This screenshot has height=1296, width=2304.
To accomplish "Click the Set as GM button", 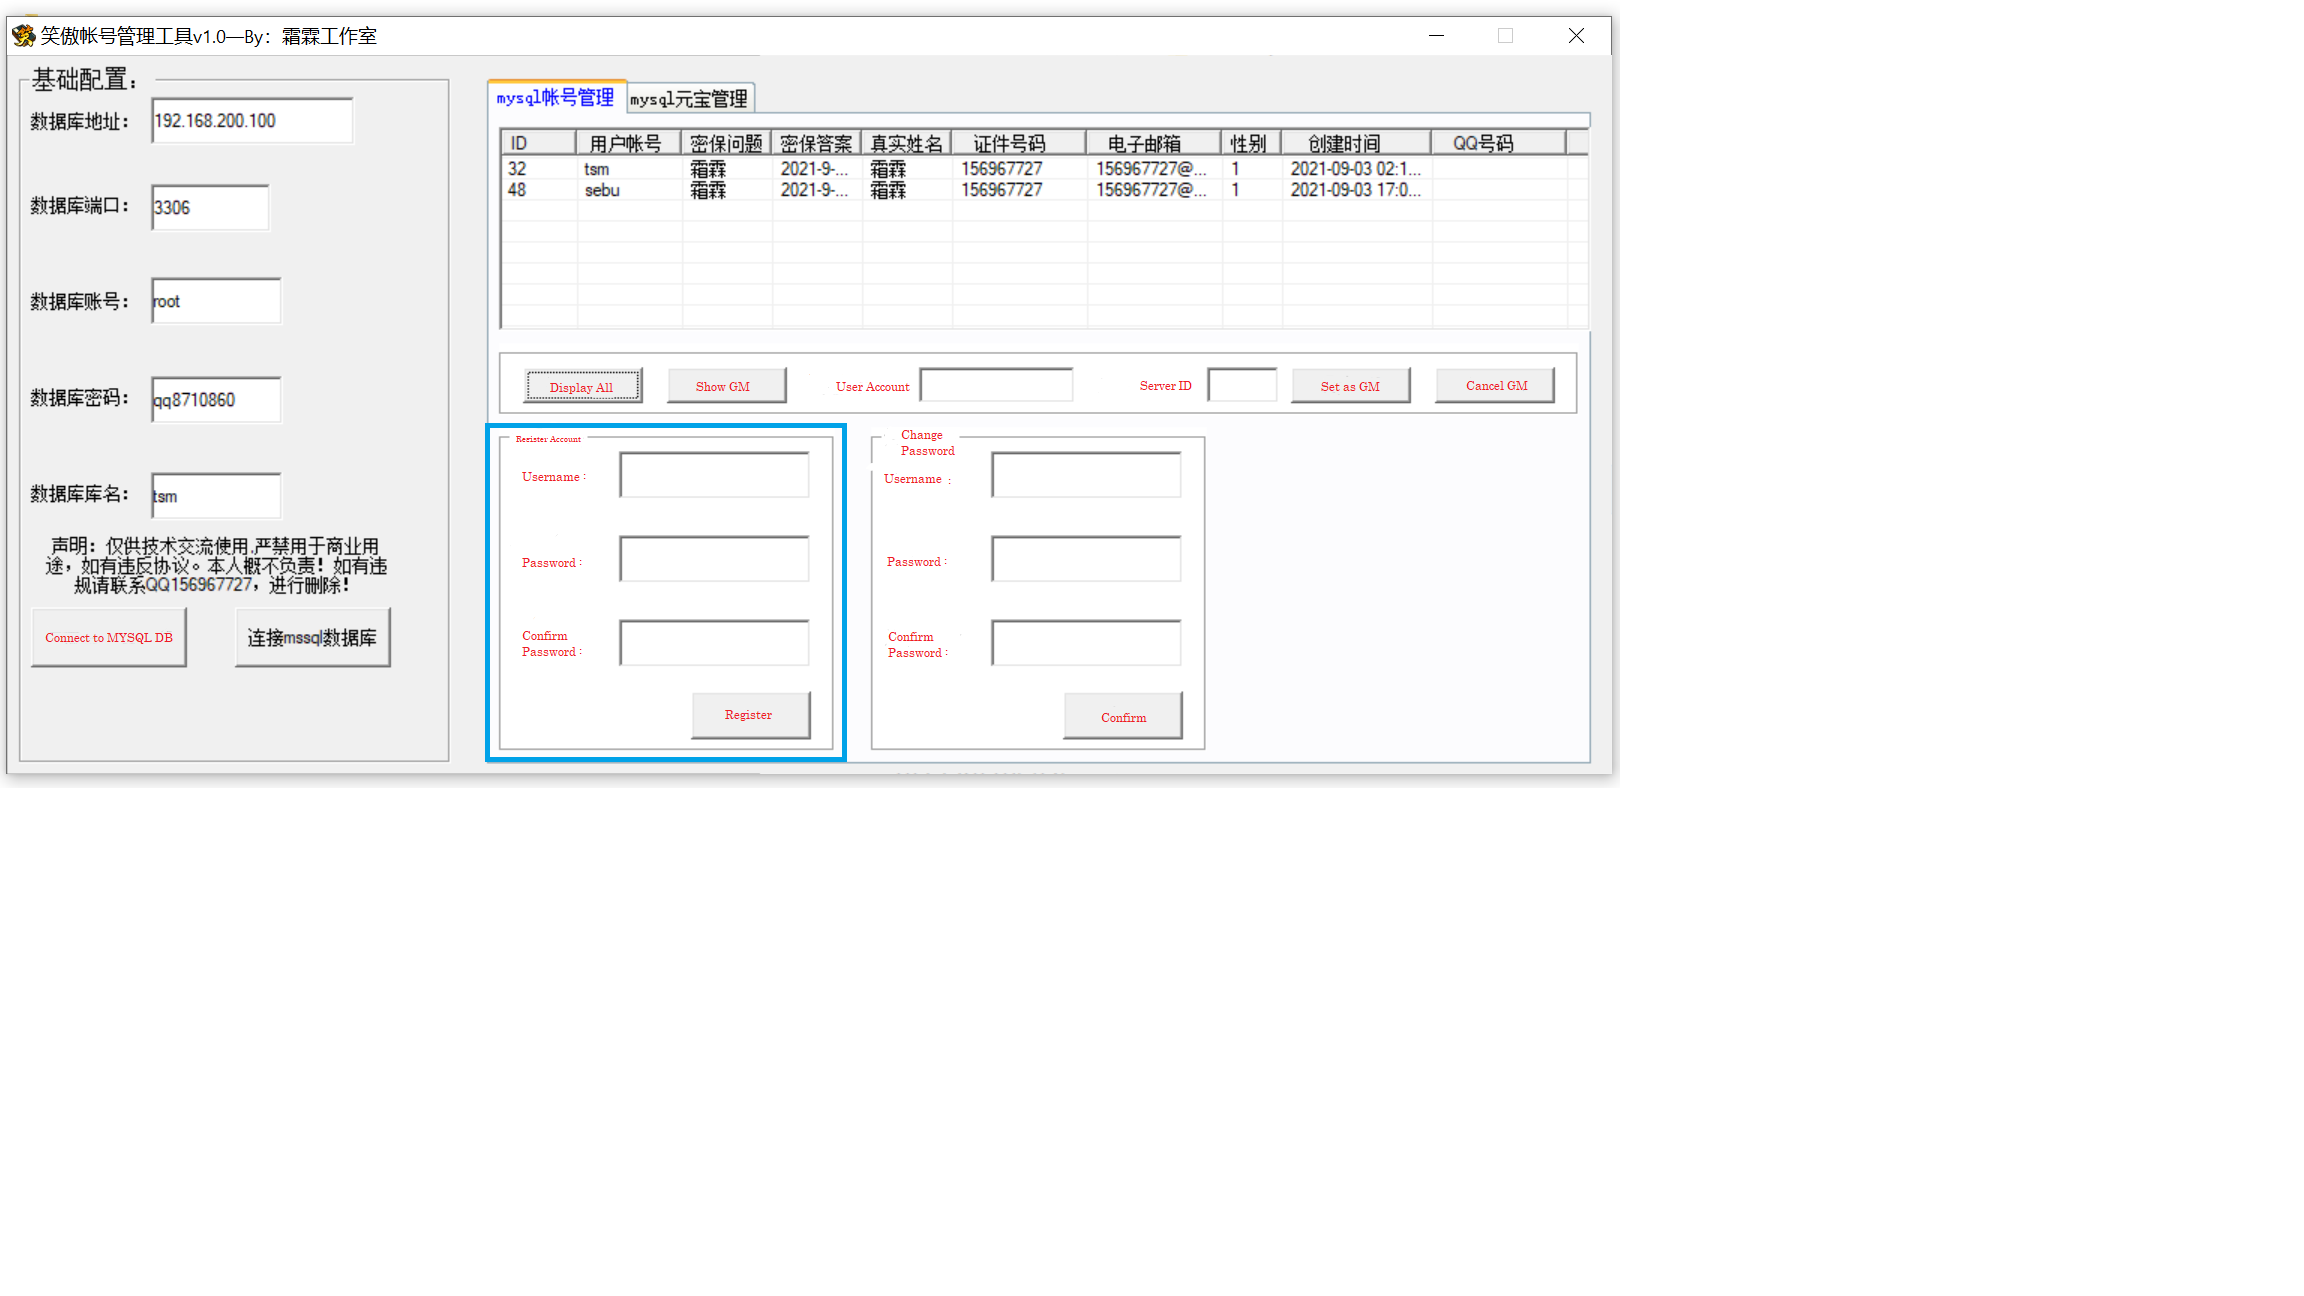I will click(x=1350, y=386).
